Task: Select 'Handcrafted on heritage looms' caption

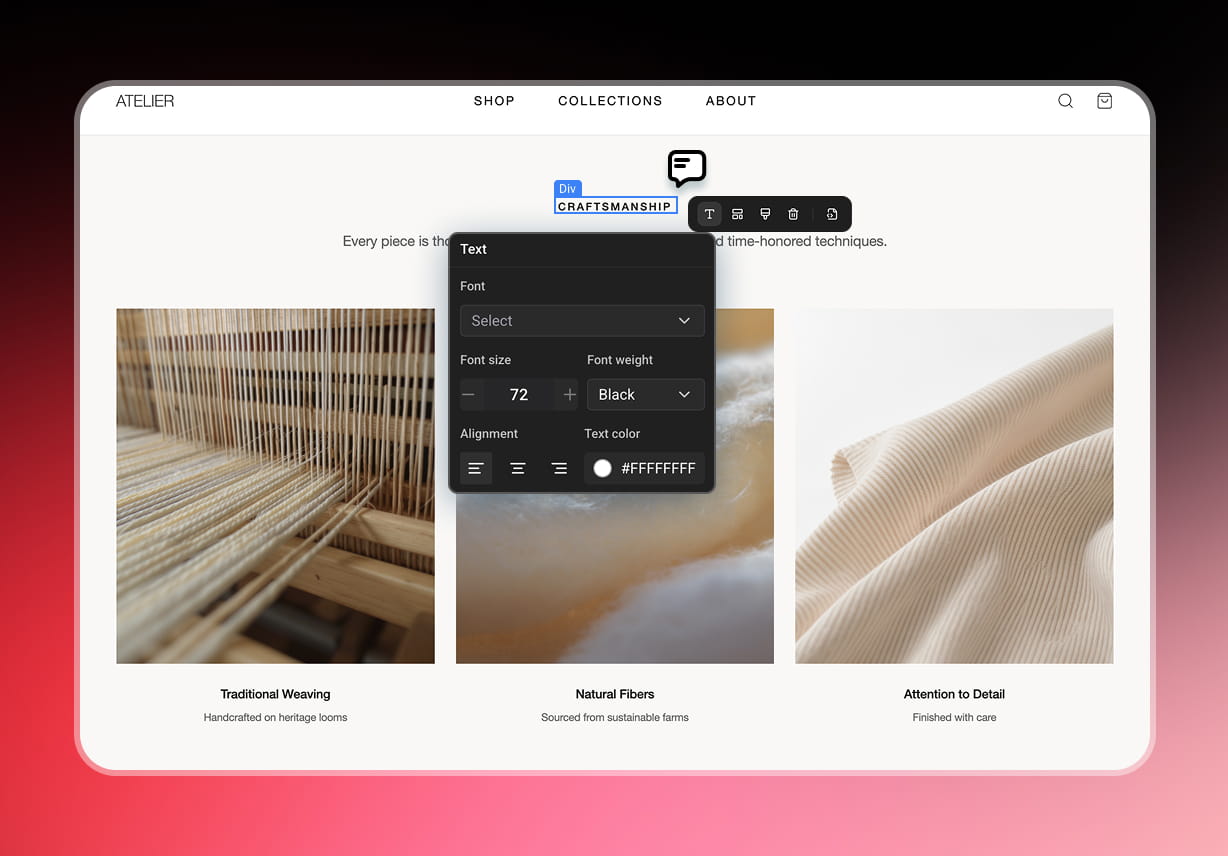Action: click(275, 717)
